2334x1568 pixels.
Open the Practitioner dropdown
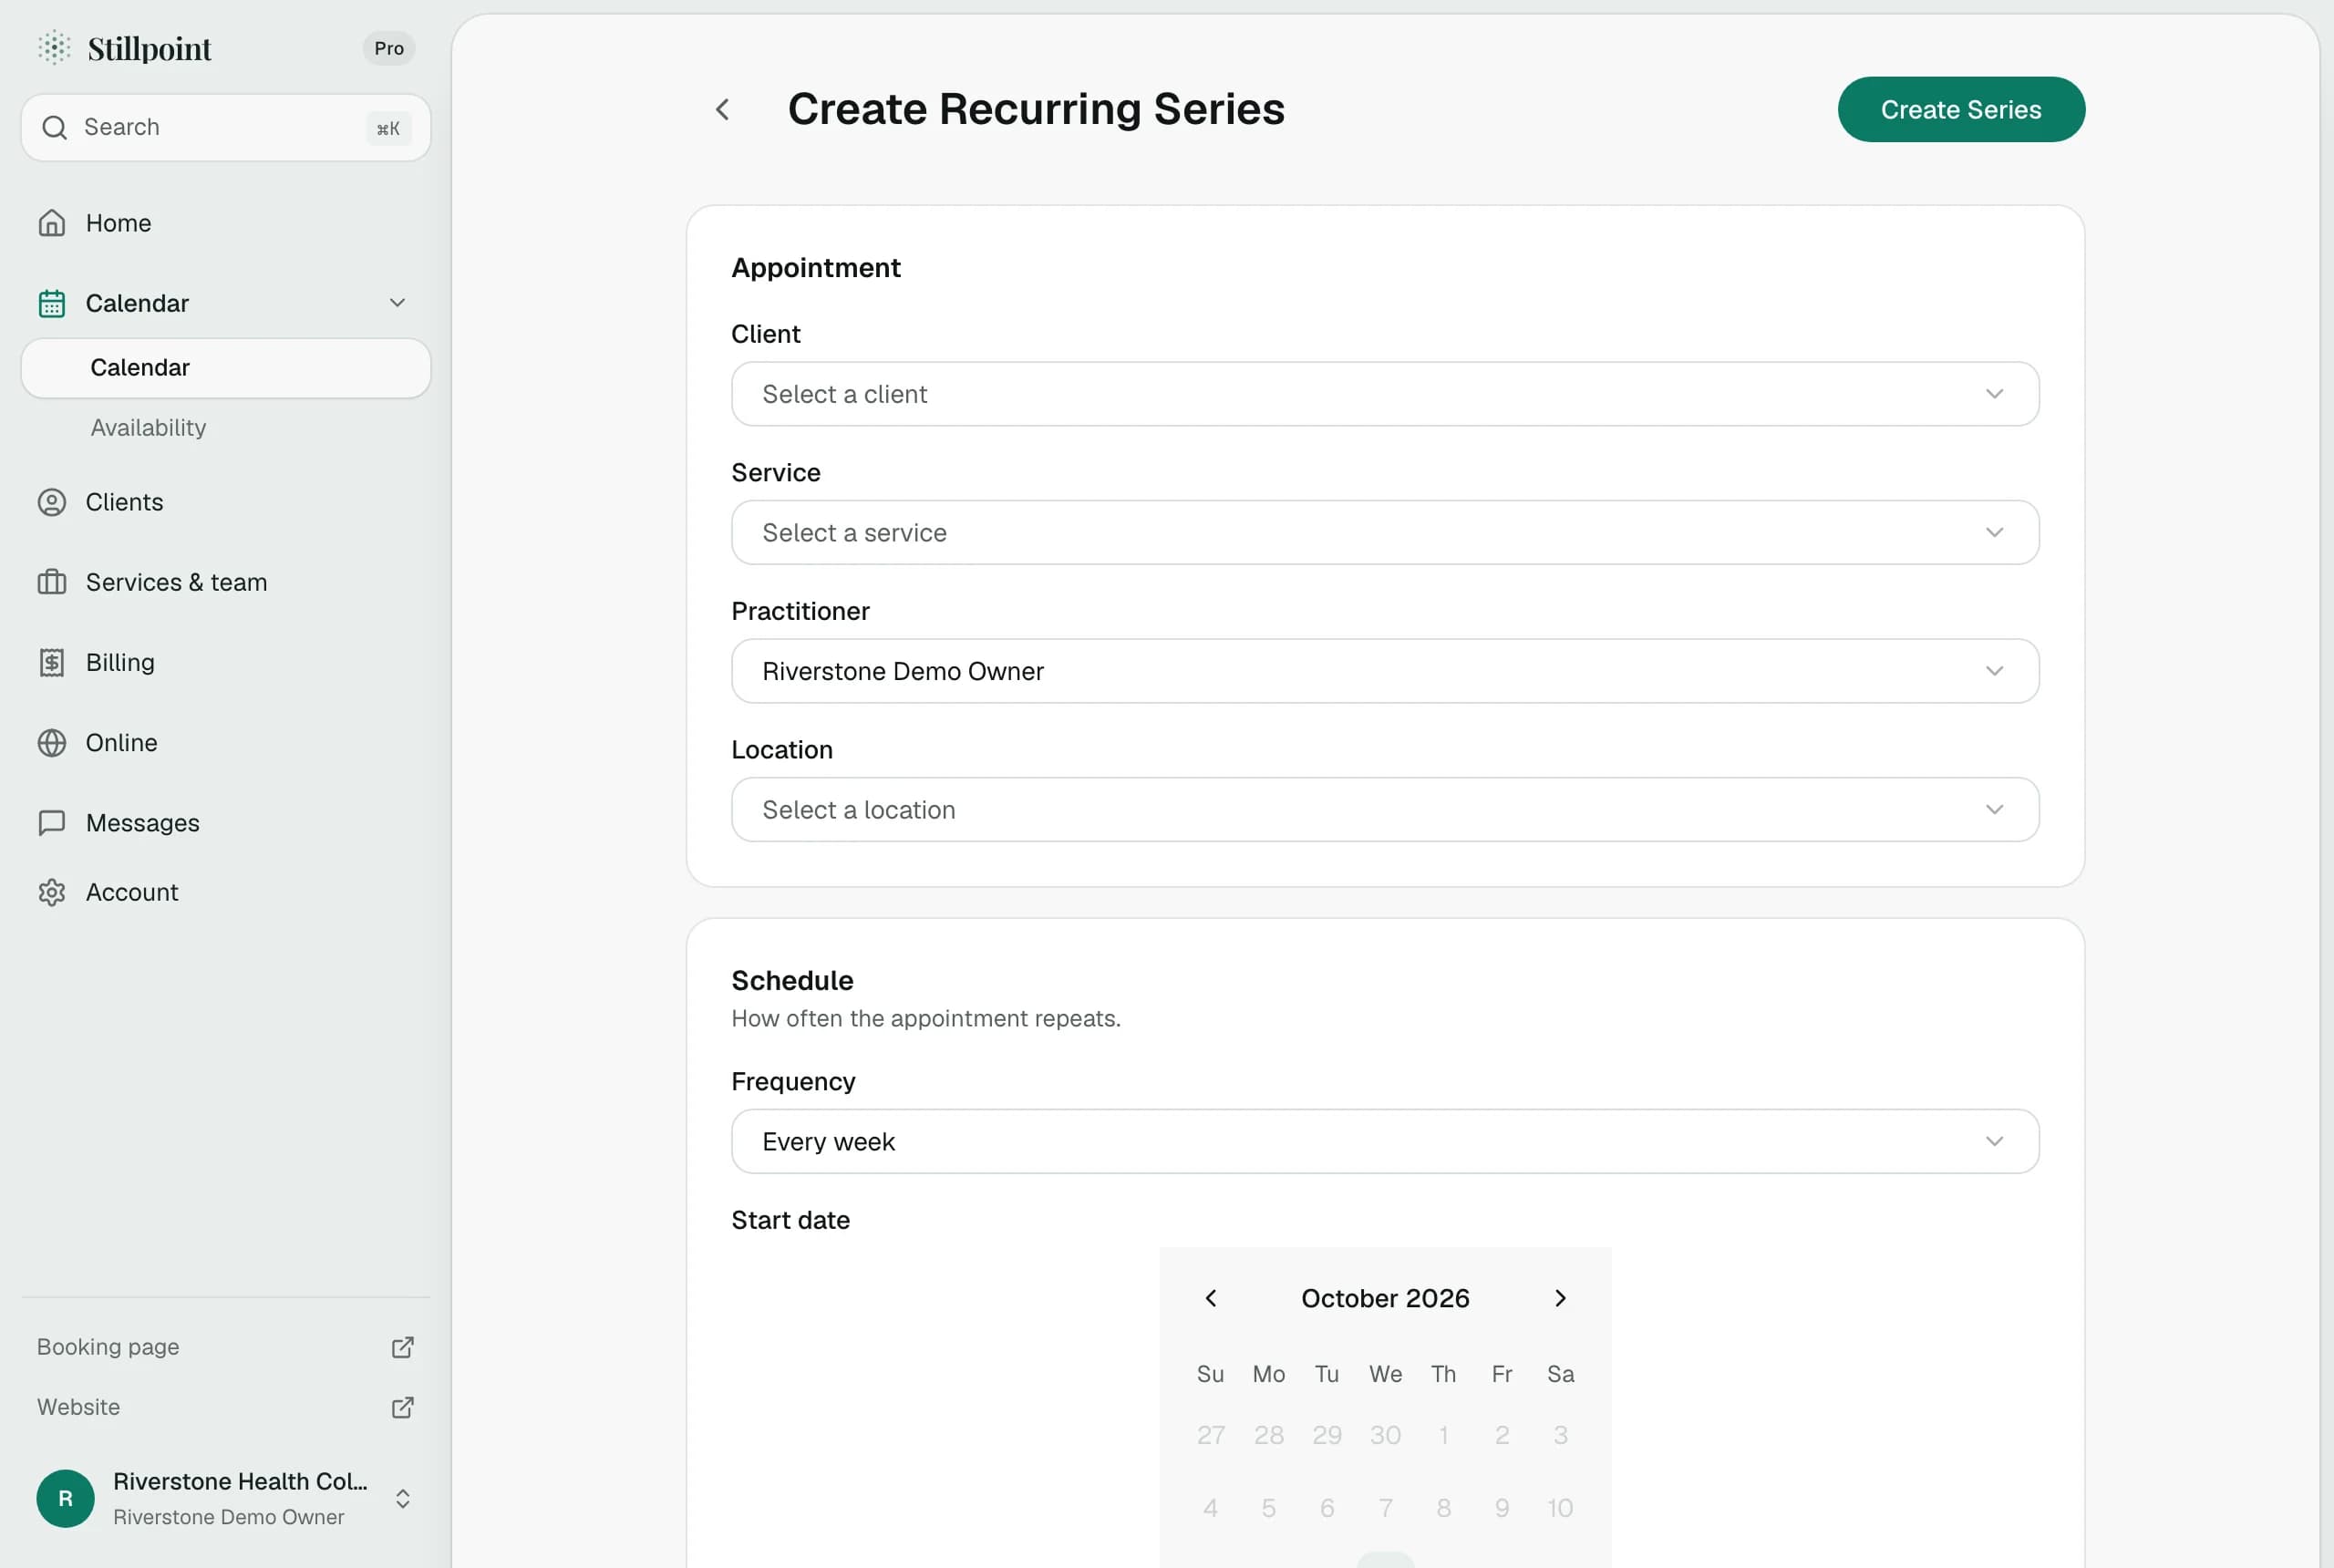tap(1385, 671)
